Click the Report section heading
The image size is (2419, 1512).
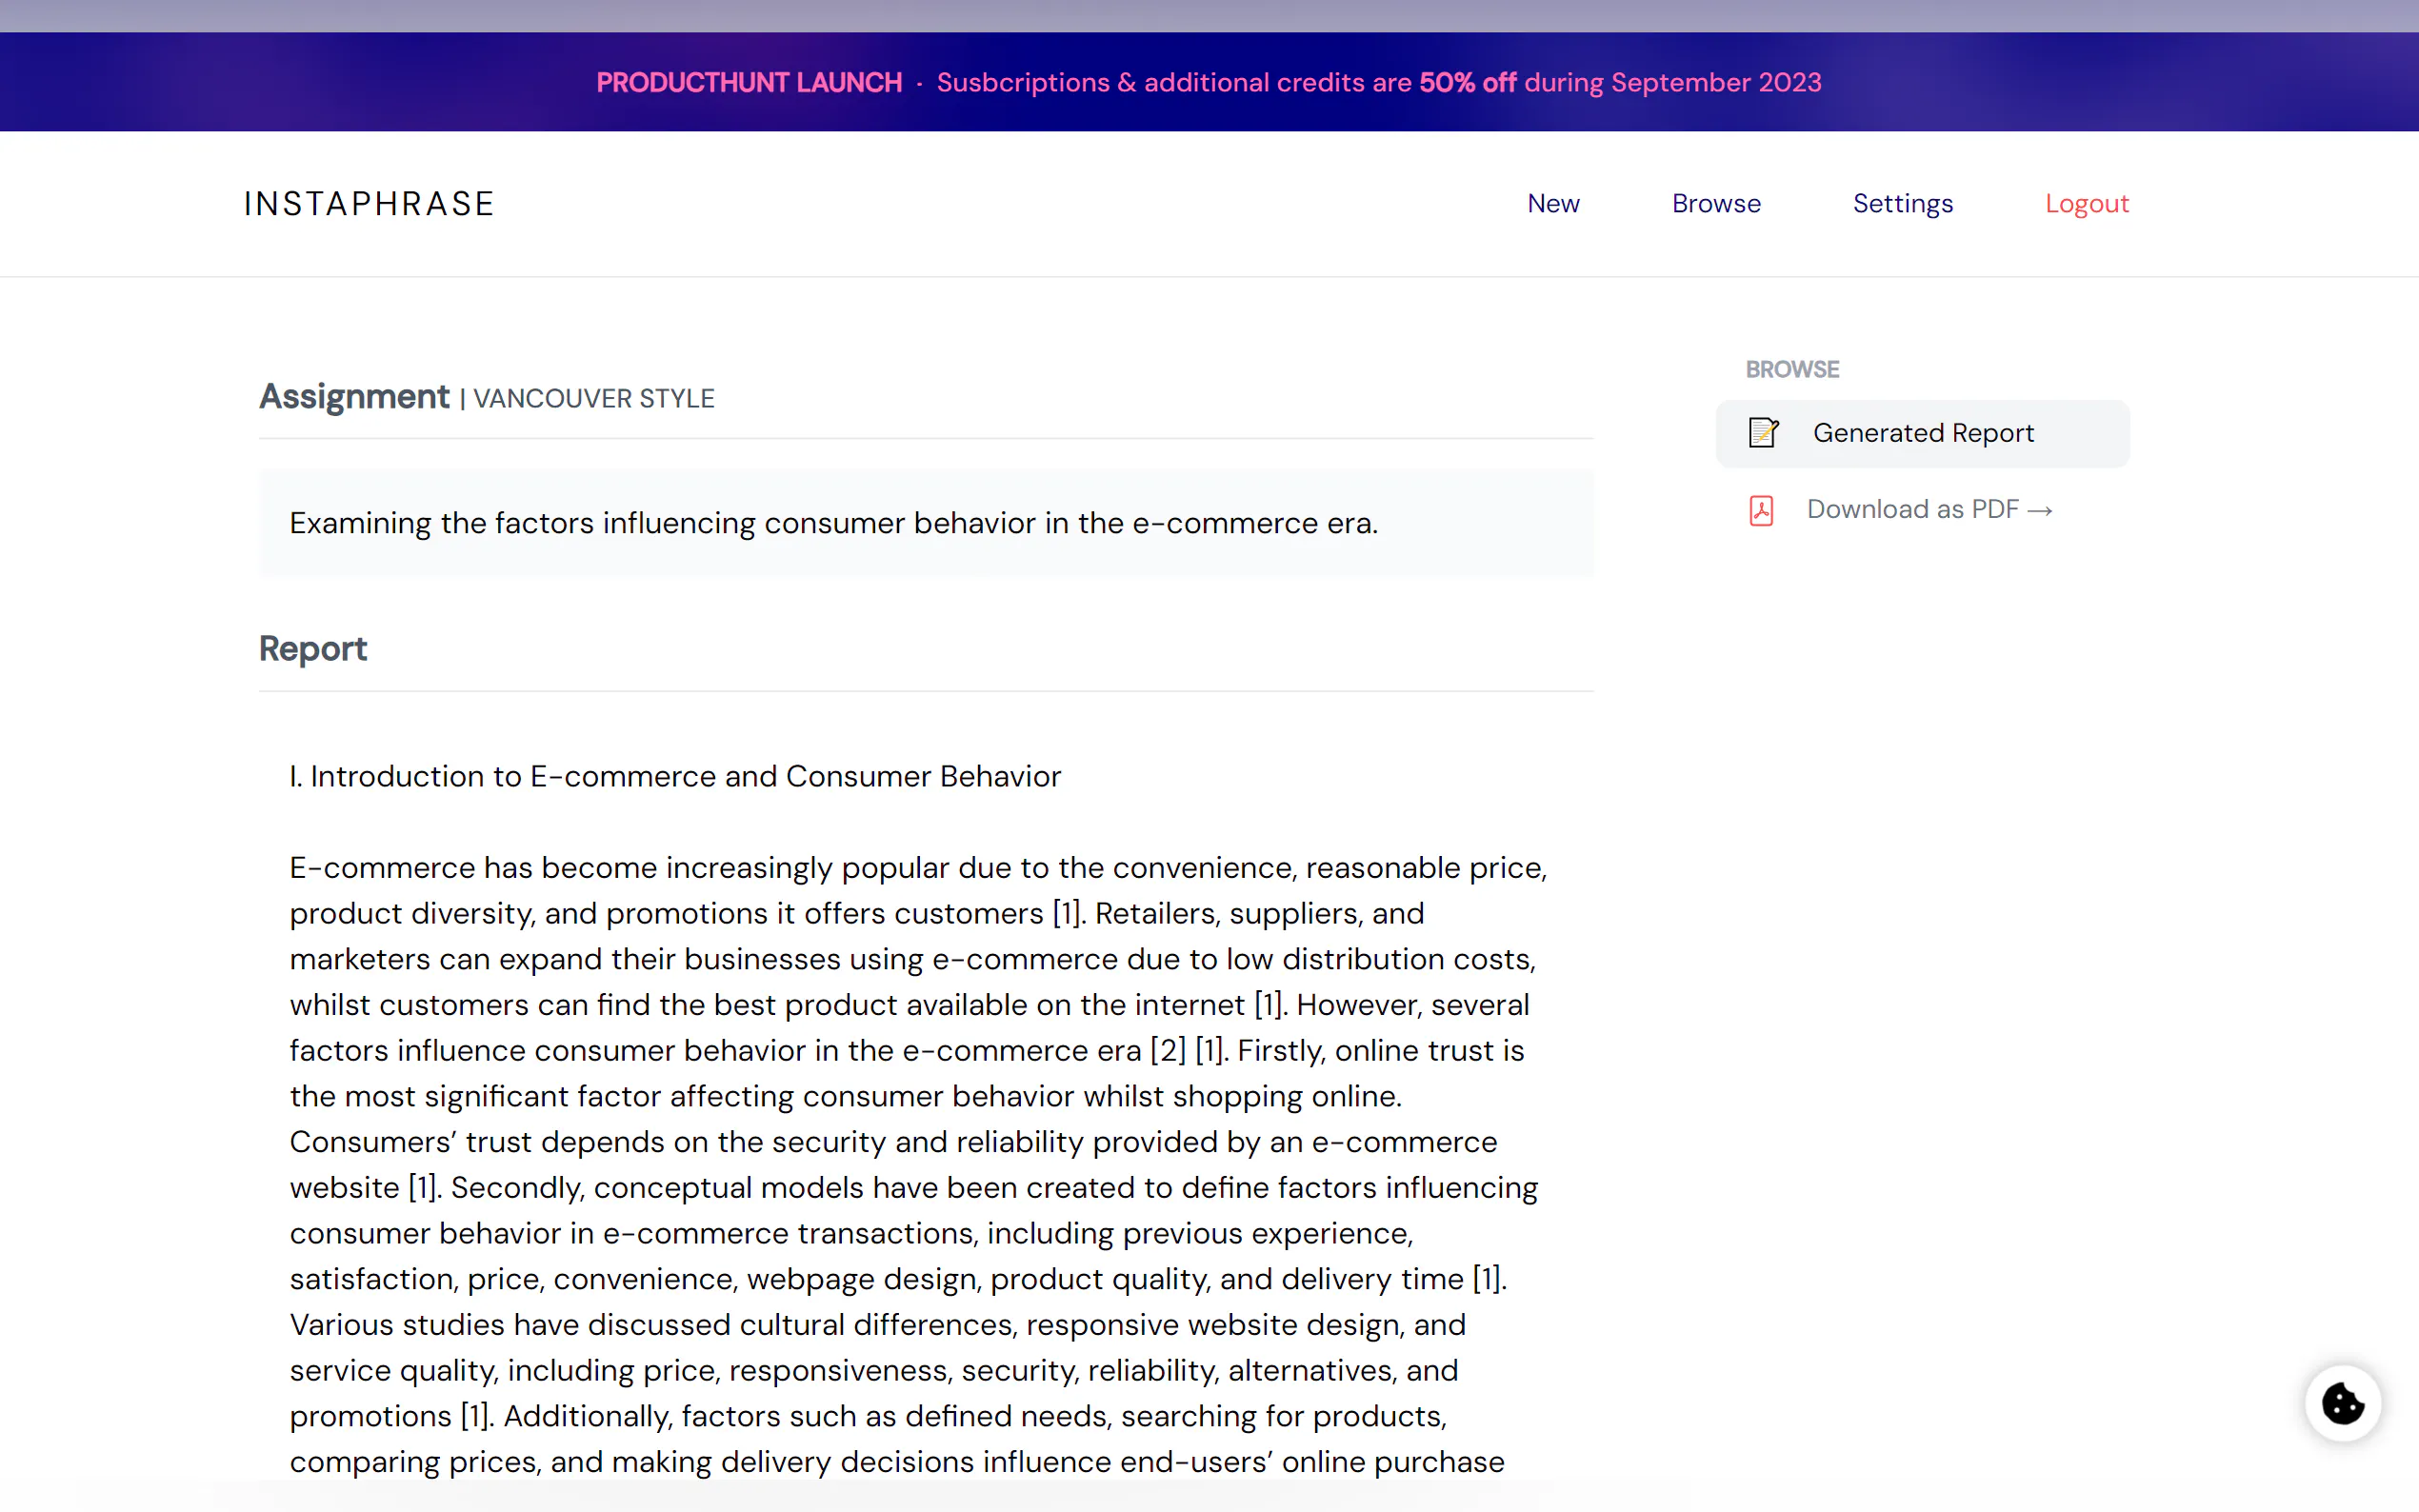tap(313, 649)
